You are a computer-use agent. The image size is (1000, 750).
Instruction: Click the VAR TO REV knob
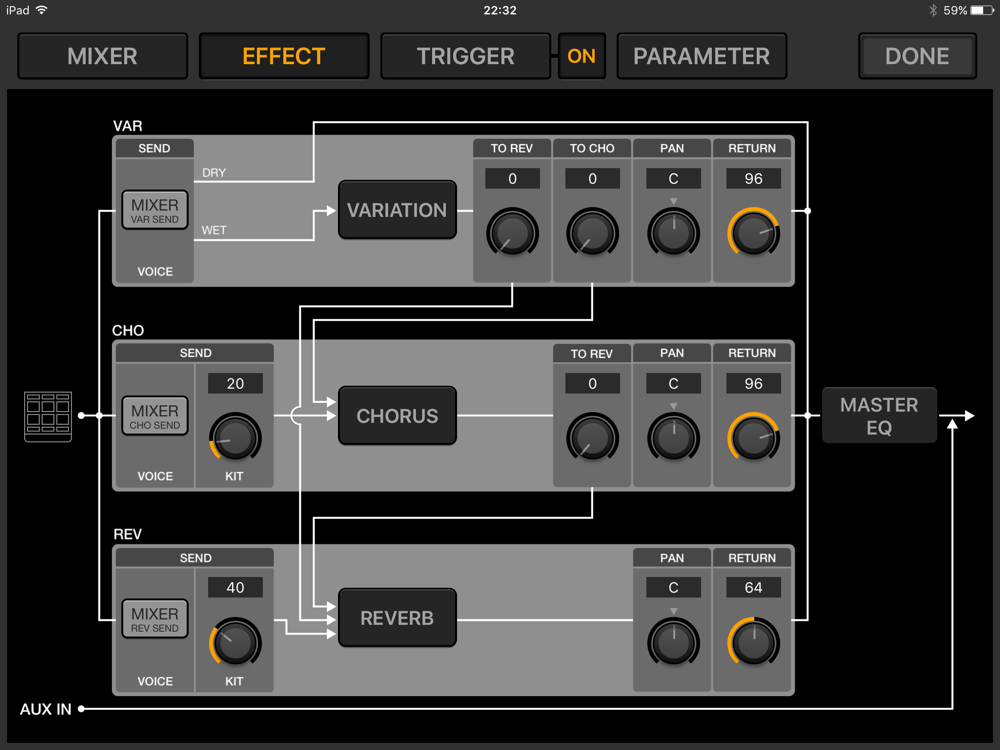pyautogui.click(x=512, y=232)
